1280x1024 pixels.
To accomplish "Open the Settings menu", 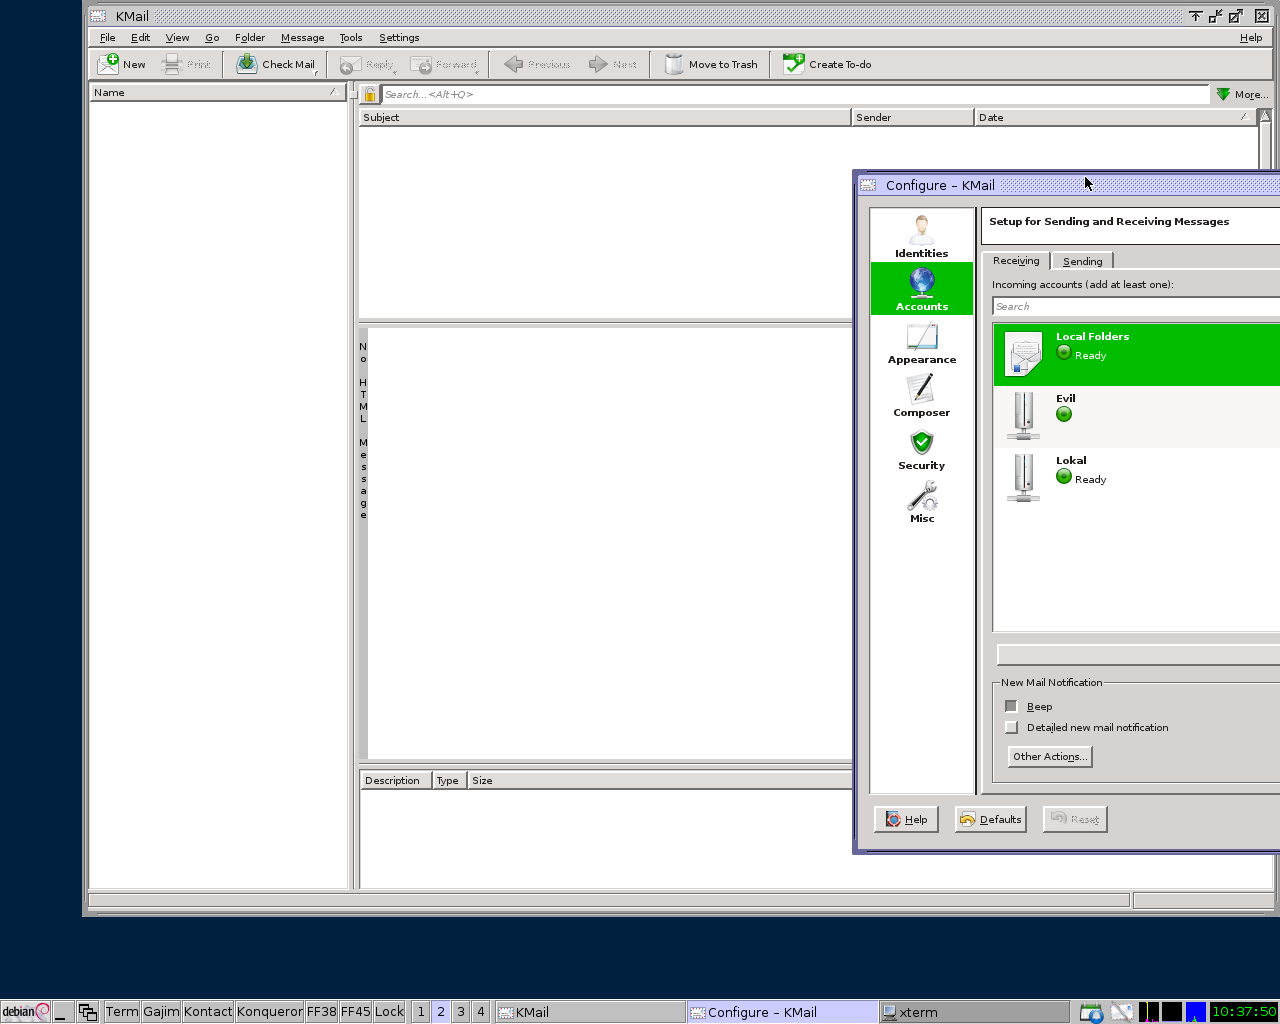I will point(399,38).
